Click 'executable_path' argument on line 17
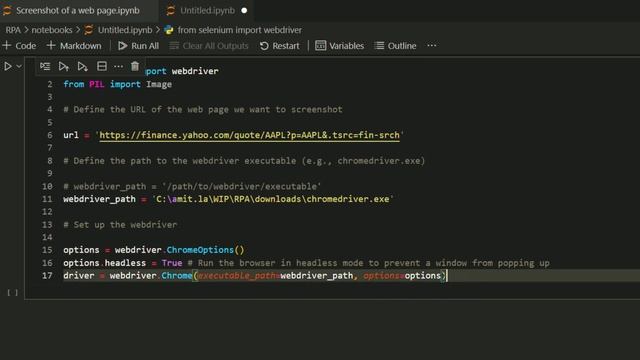This screenshot has width=640, height=360. coord(238,276)
